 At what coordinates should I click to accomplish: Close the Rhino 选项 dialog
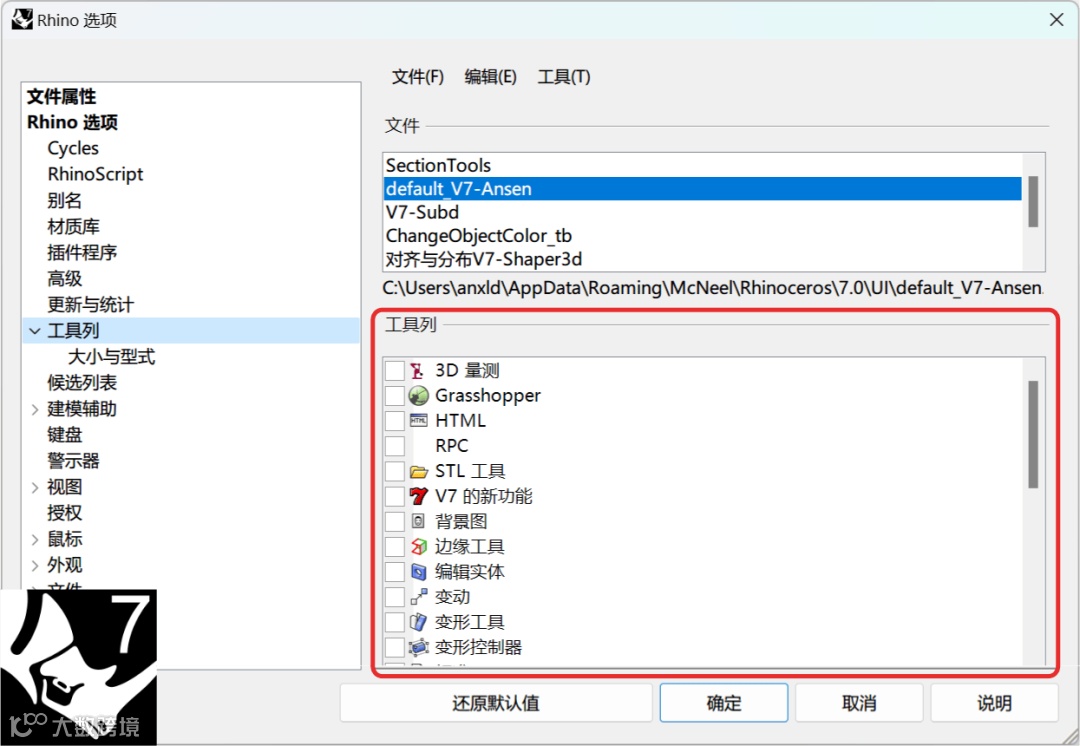pyautogui.click(x=1057, y=20)
